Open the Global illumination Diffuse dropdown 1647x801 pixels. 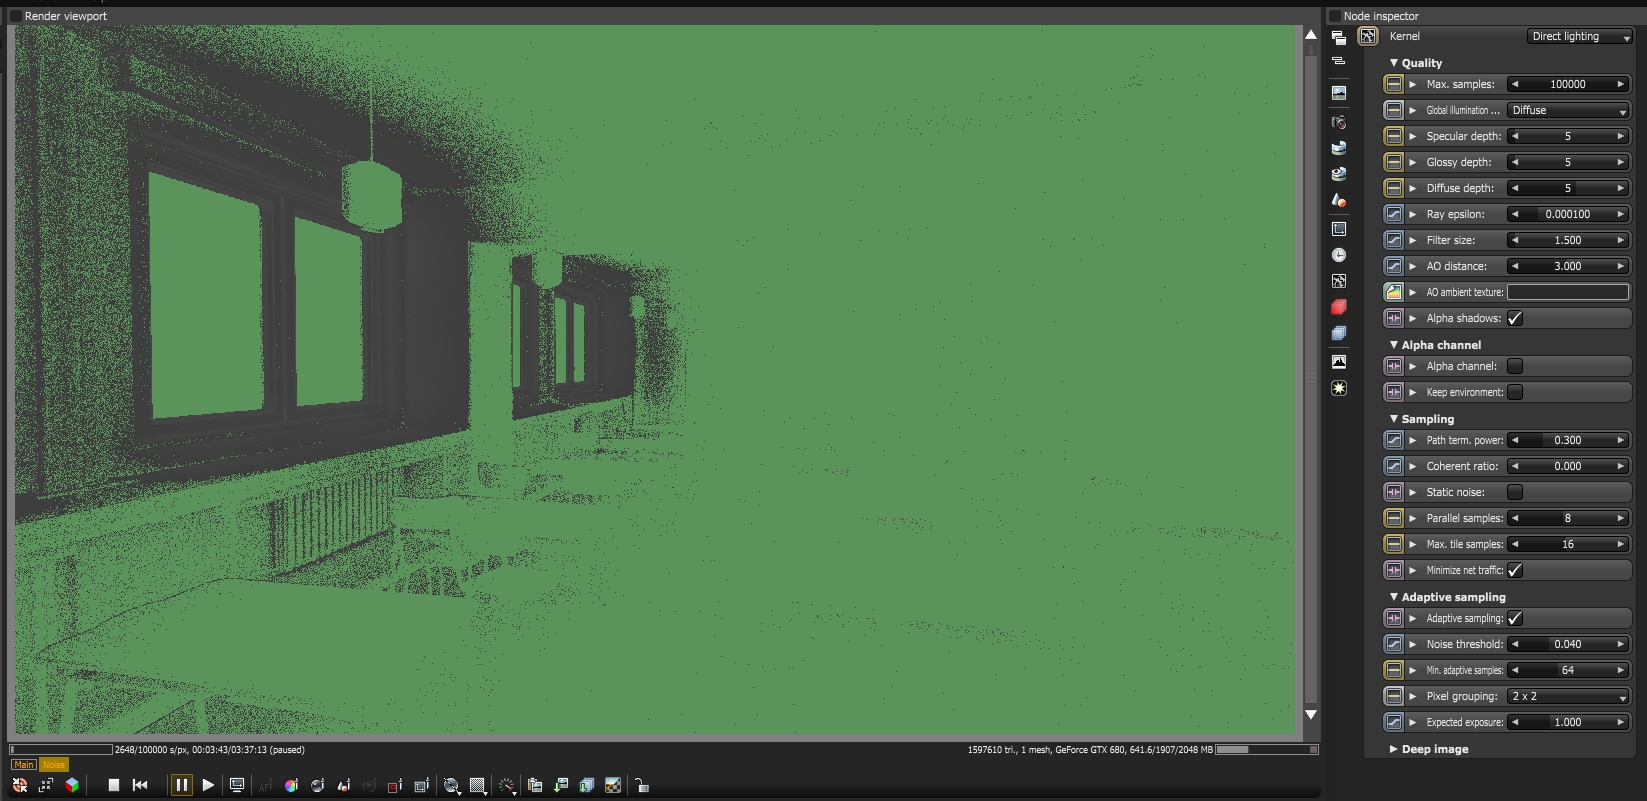(x=1569, y=110)
